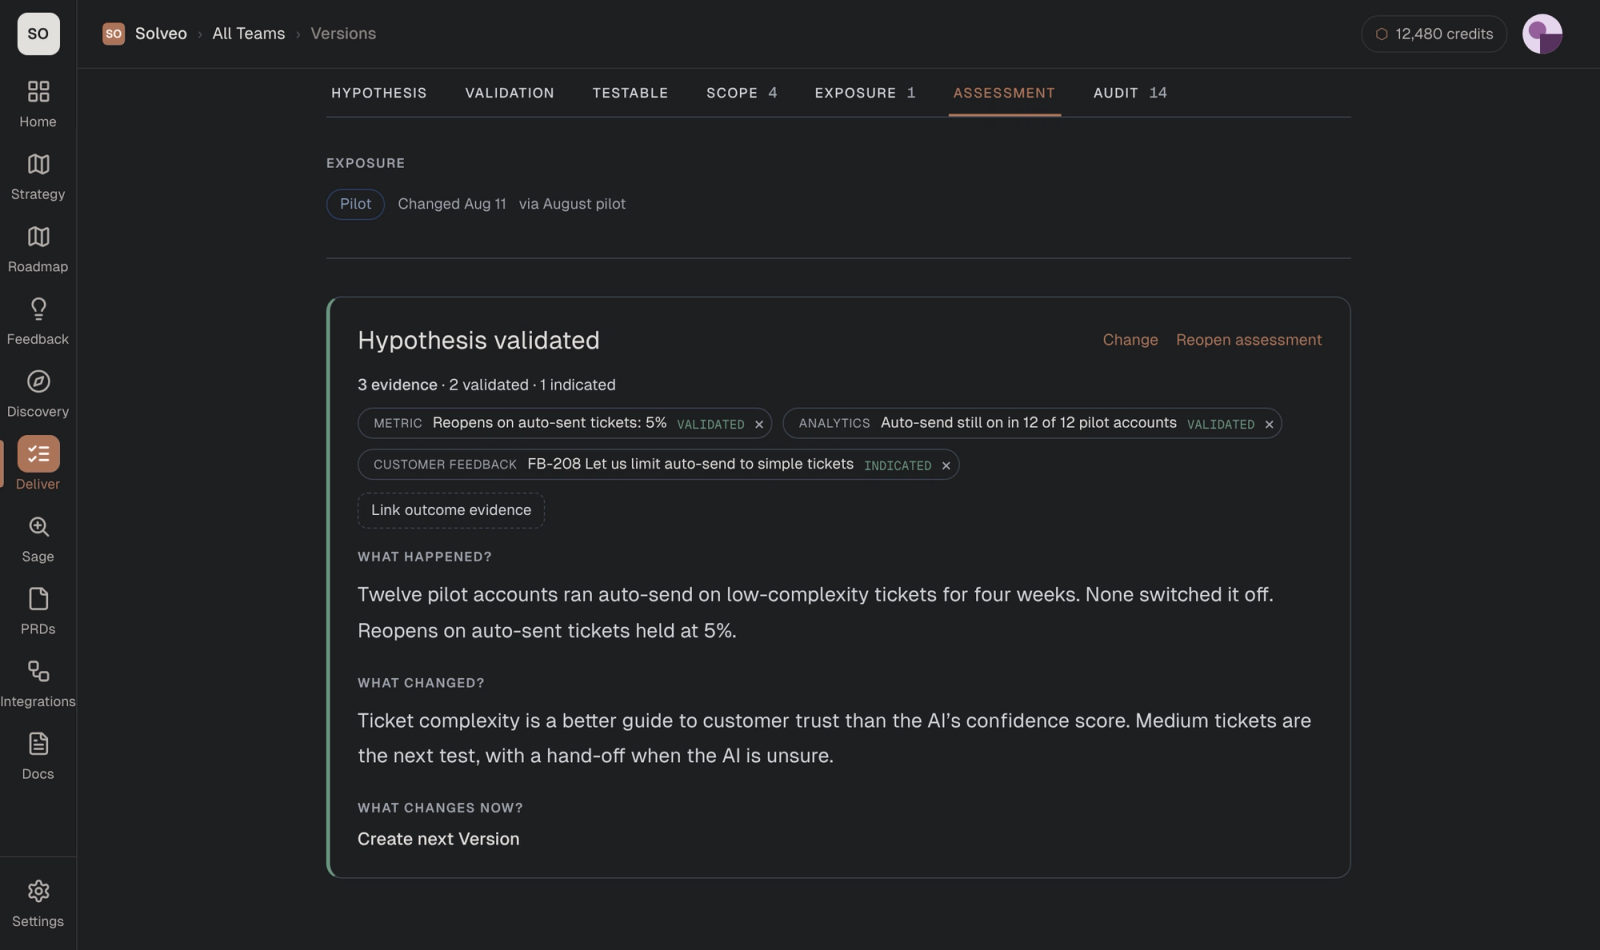Click Create next Version
The width and height of the screenshot is (1600, 950).
(438, 839)
